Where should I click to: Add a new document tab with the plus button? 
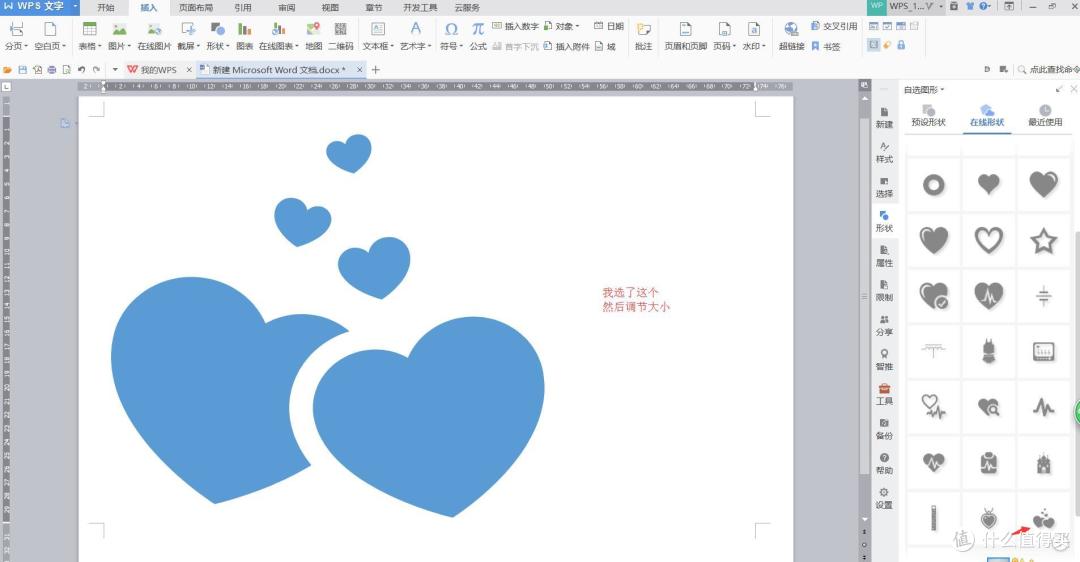(375, 70)
